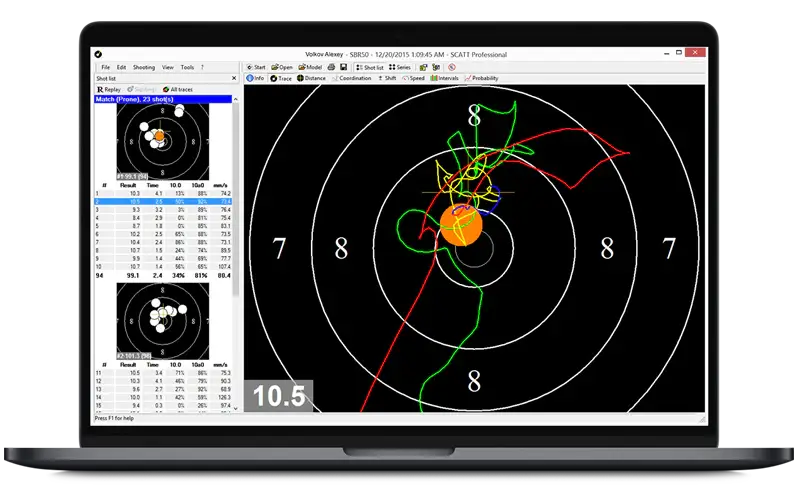Screen dimensions: 800x496
Task: Click the second series target thumbnail
Action: click(x=163, y=321)
